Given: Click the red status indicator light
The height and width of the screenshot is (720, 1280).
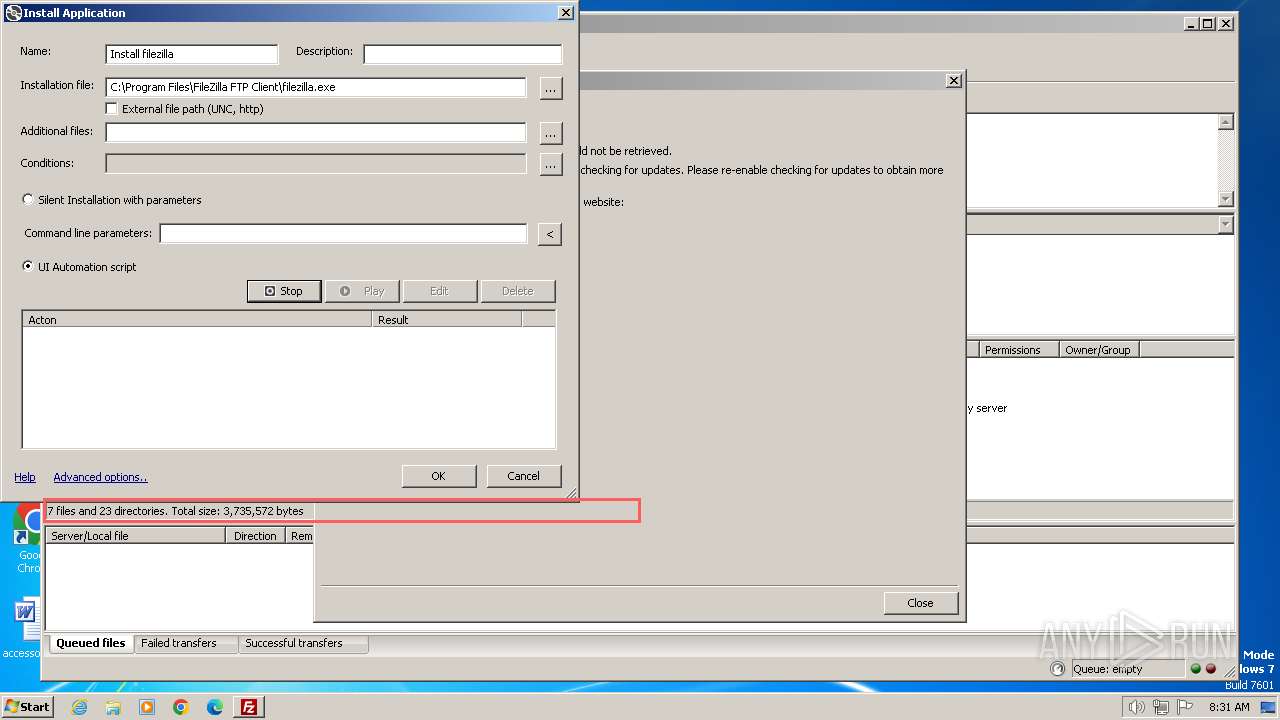Looking at the screenshot, I should click(1210, 669).
